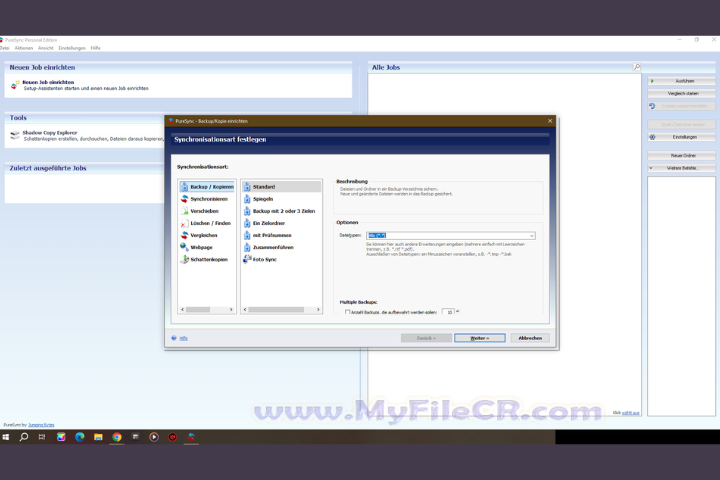Select the Standard backup mode
The image size is (720, 480).
(x=281, y=187)
